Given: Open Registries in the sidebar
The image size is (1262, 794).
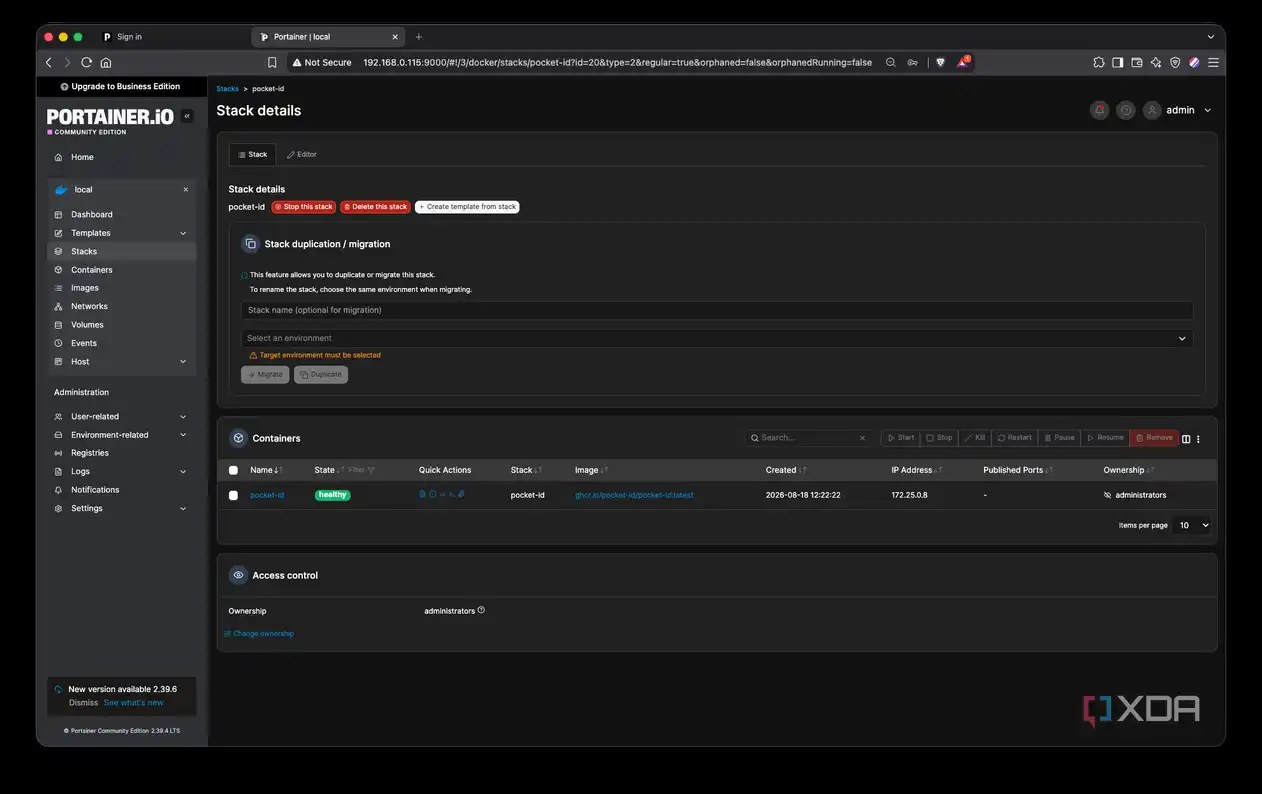Looking at the screenshot, I should 122,453.
